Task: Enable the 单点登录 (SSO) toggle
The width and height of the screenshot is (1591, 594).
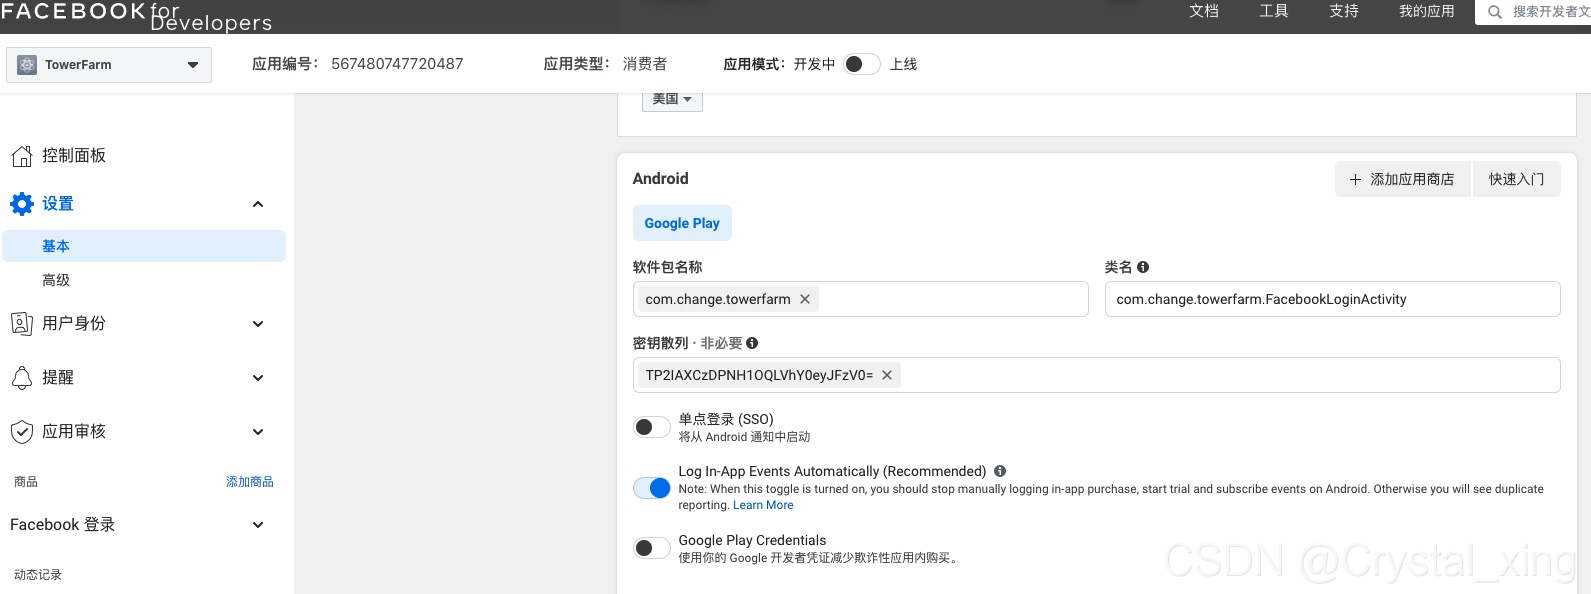Action: (x=652, y=427)
